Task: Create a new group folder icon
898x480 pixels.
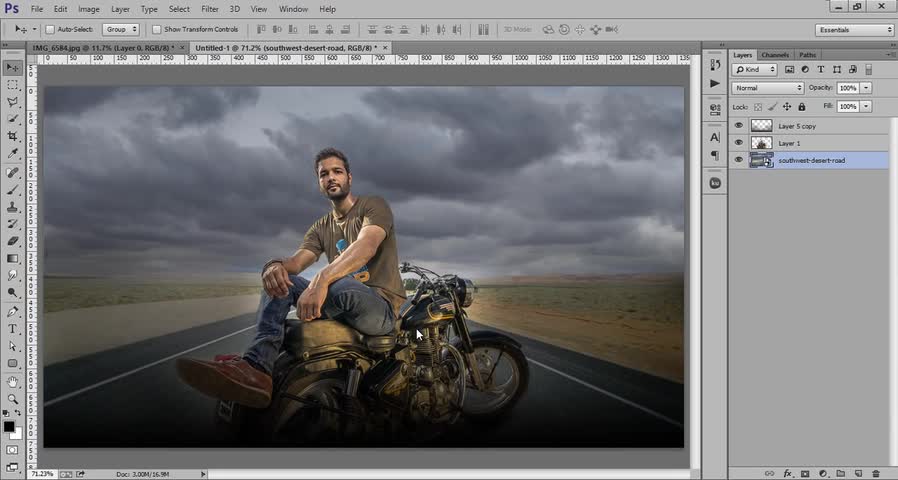Action: click(x=840, y=474)
